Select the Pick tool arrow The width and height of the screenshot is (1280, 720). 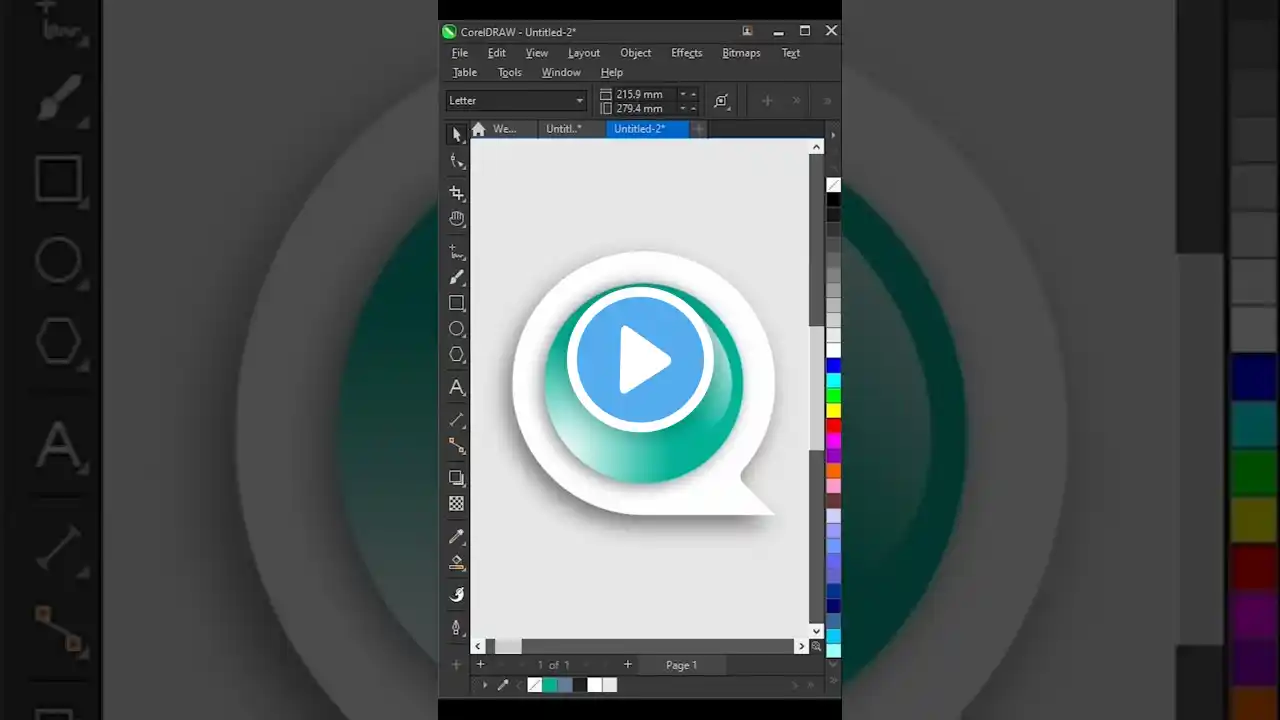pyautogui.click(x=457, y=135)
